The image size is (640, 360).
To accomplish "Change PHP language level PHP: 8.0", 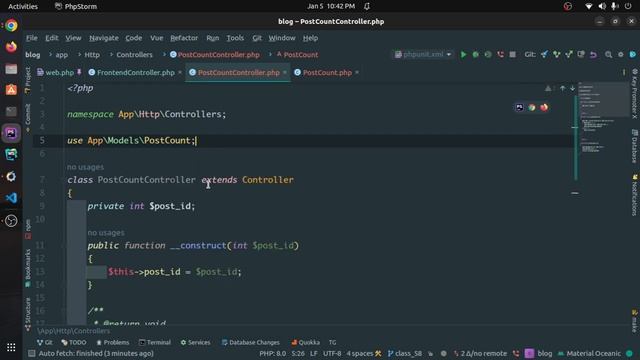I will coord(273,353).
